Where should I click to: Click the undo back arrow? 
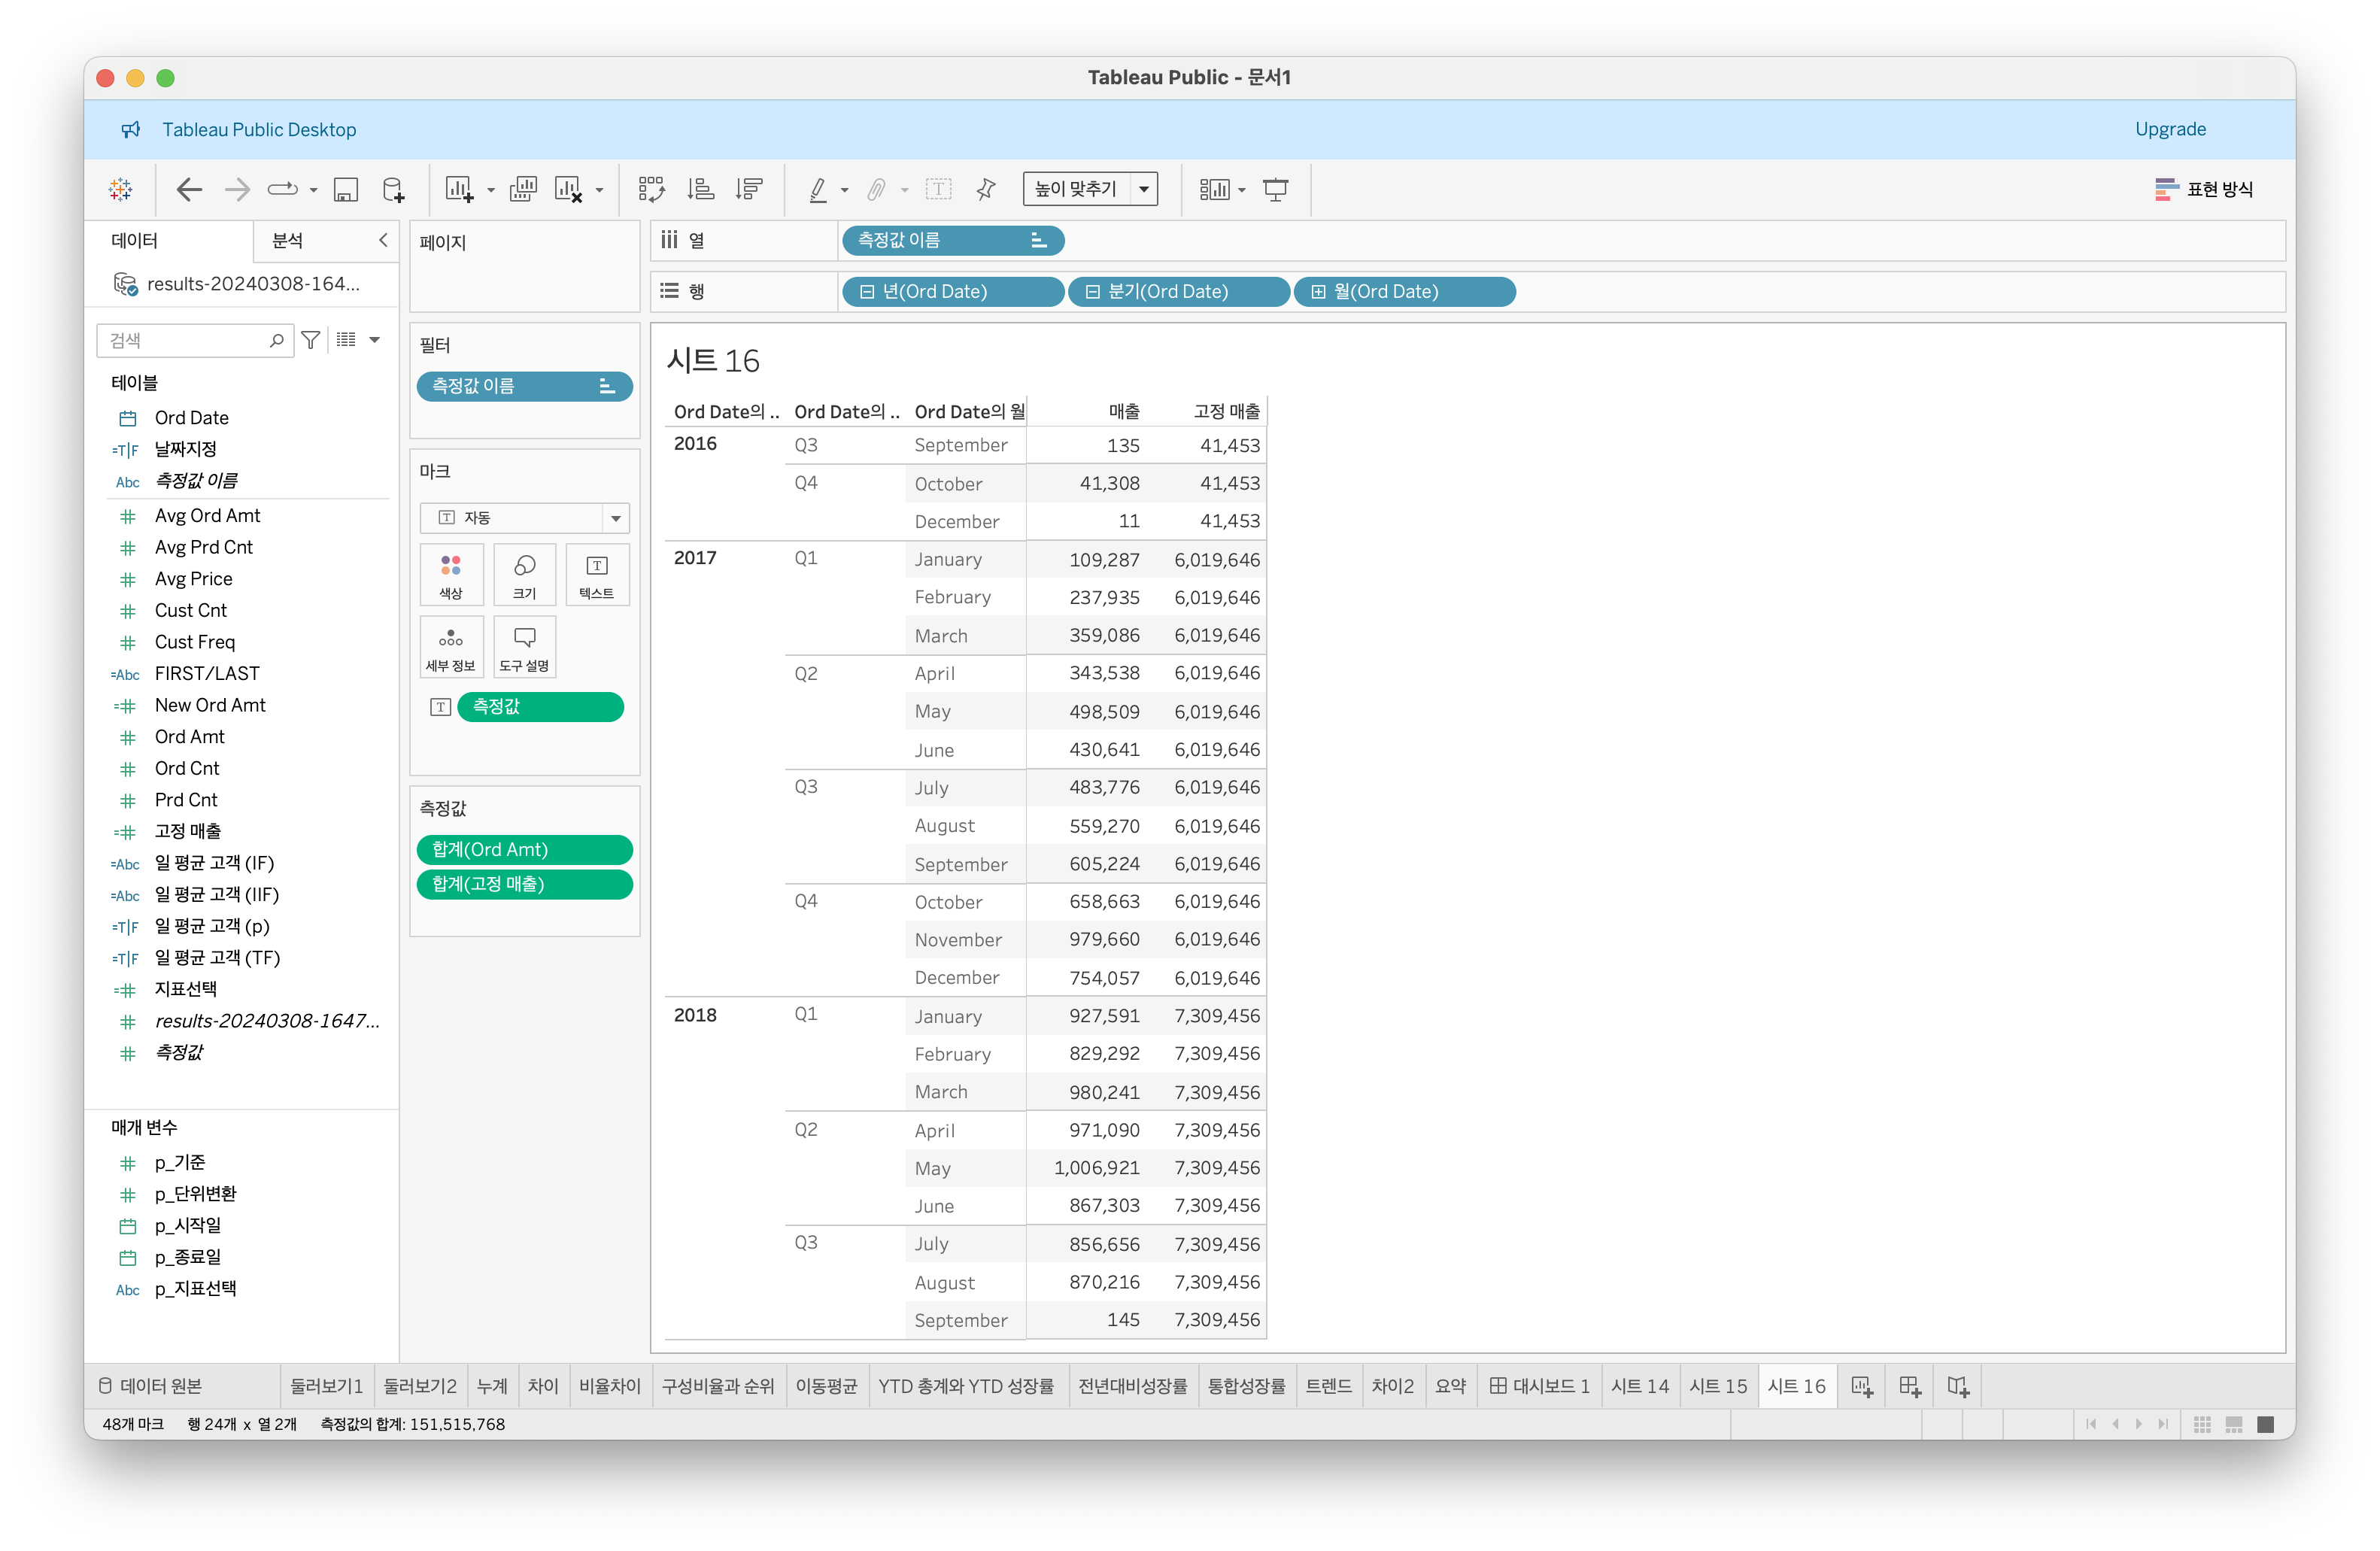(x=188, y=189)
